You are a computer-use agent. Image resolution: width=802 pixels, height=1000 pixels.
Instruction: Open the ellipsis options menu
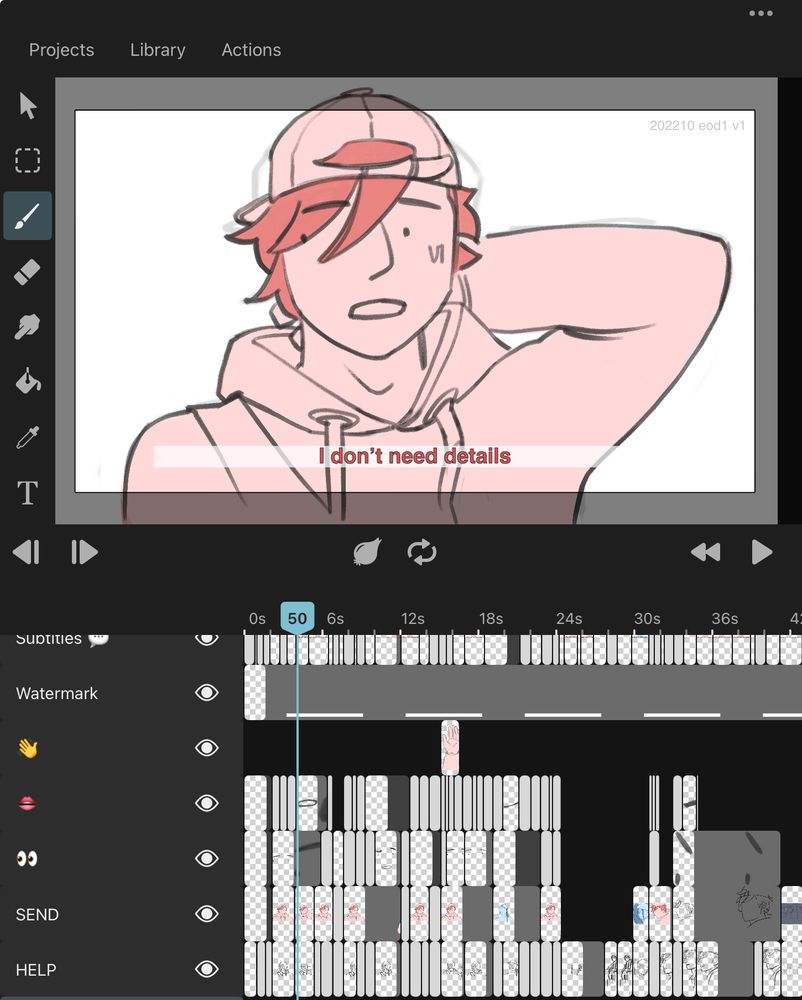[758, 14]
